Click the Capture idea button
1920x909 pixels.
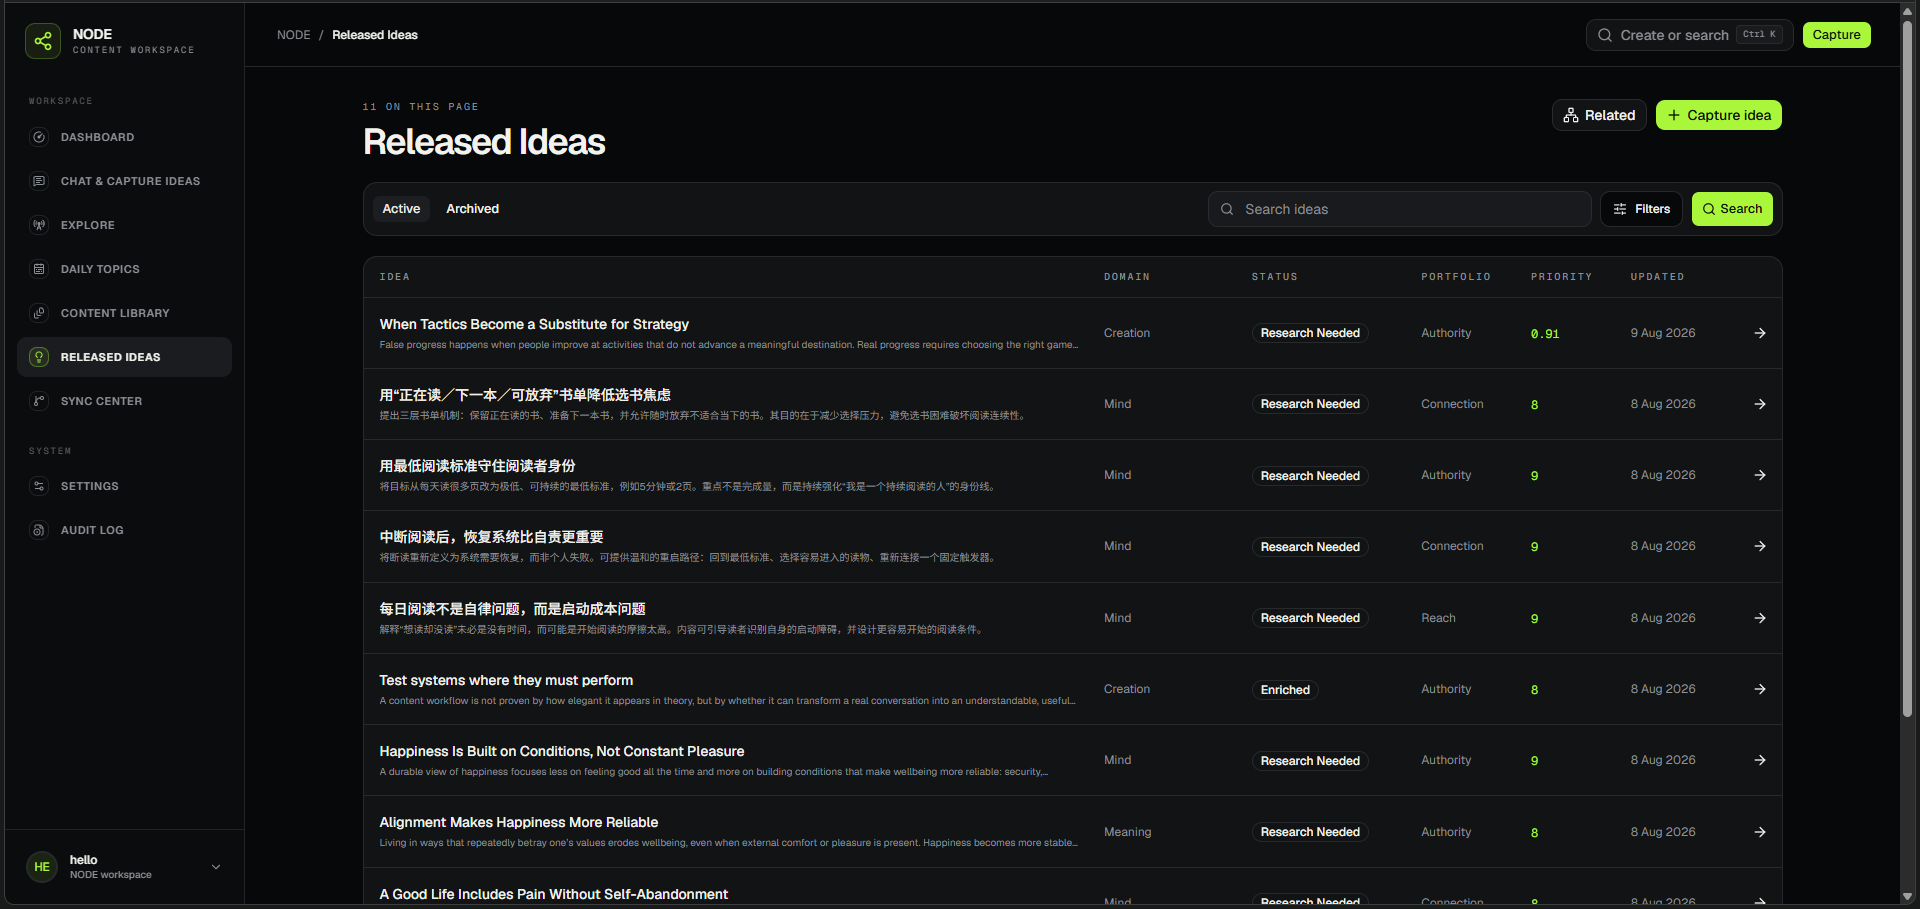tap(1718, 115)
